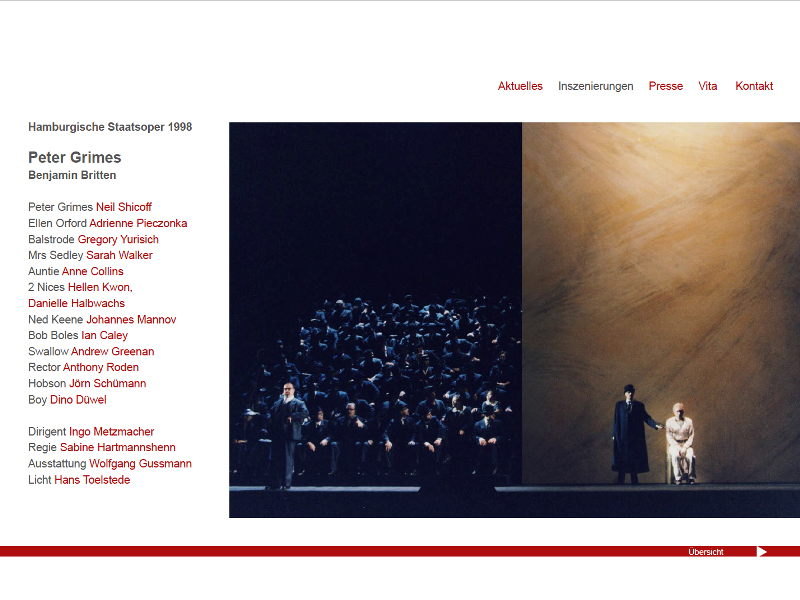The width and height of the screenshot is (800, 600).
Task: Click the name Johannes Mannov
Action: (x=131, y=320)
